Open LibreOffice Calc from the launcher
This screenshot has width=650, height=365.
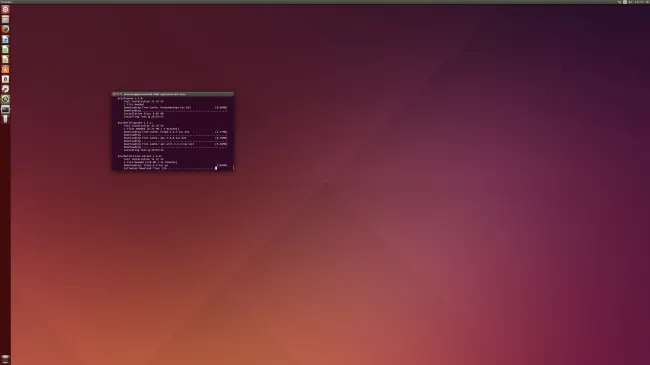pyautogui.click(x=5, y=49)
